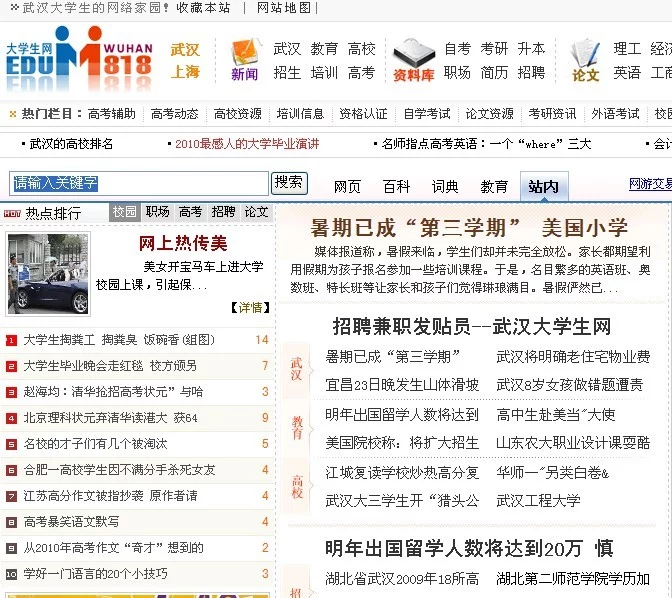
Task: Choose 上海 city link near the logo
Action: (x=185, y=72)
